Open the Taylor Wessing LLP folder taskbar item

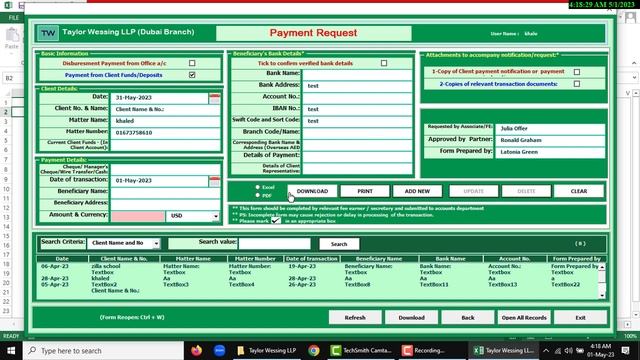(x=267, y=351)
